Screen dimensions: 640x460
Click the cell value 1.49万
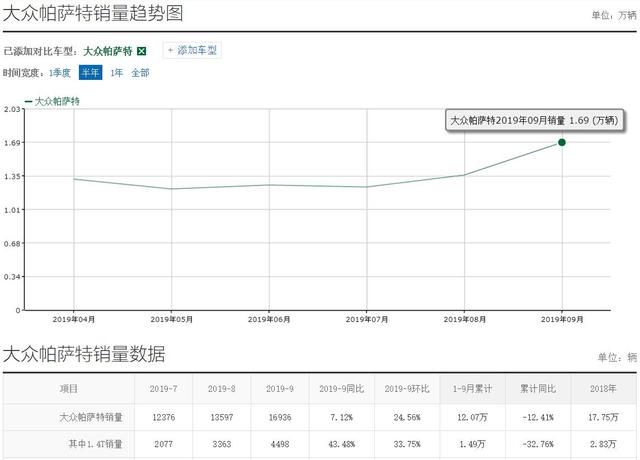point(472,444)
